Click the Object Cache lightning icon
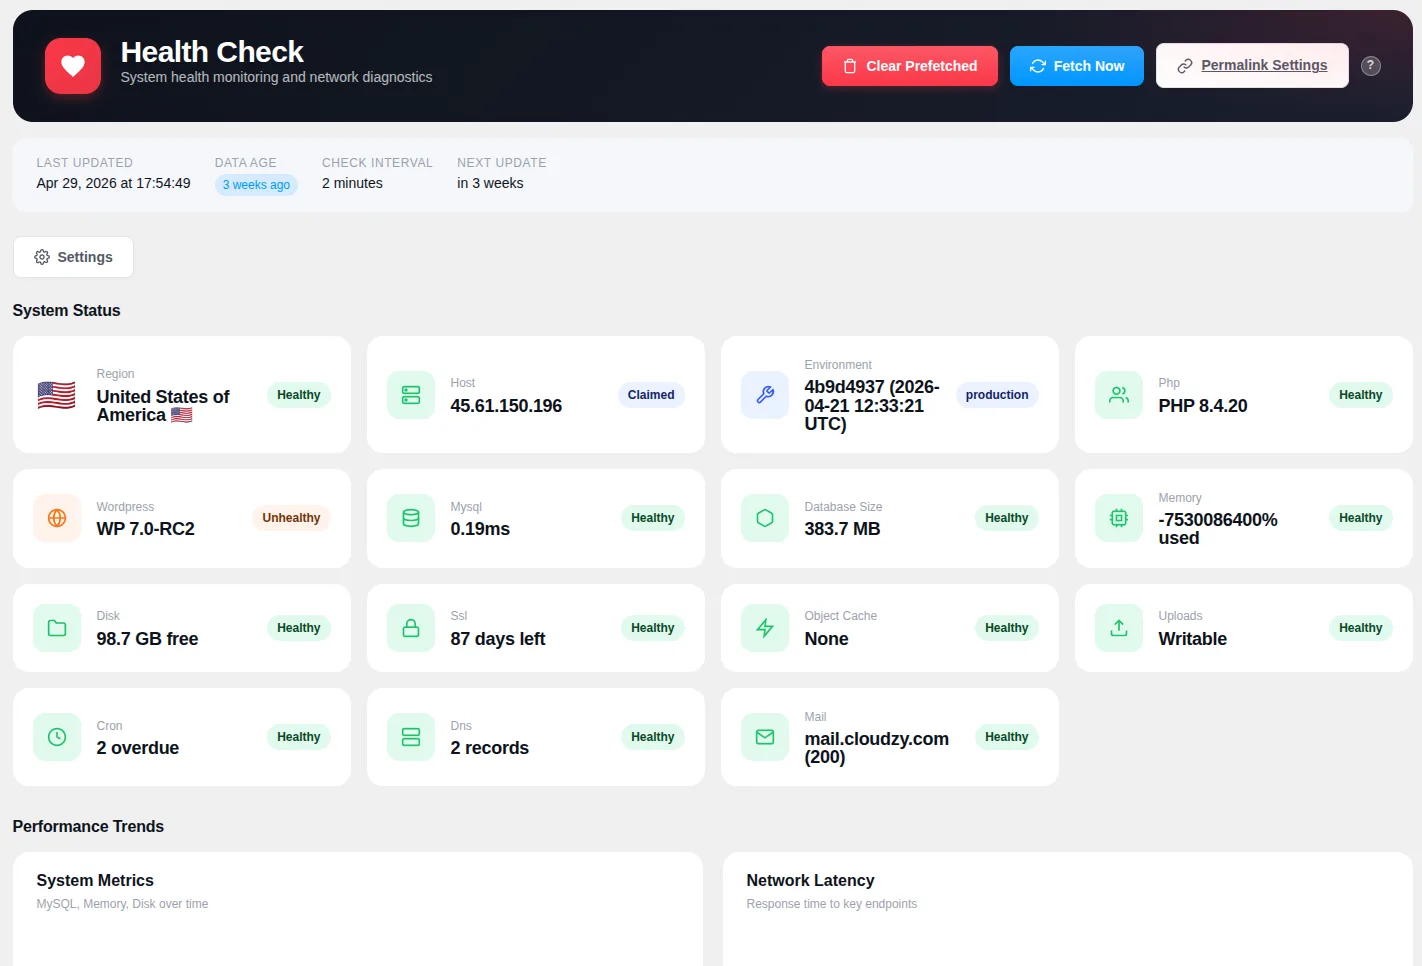 (765, 628)
